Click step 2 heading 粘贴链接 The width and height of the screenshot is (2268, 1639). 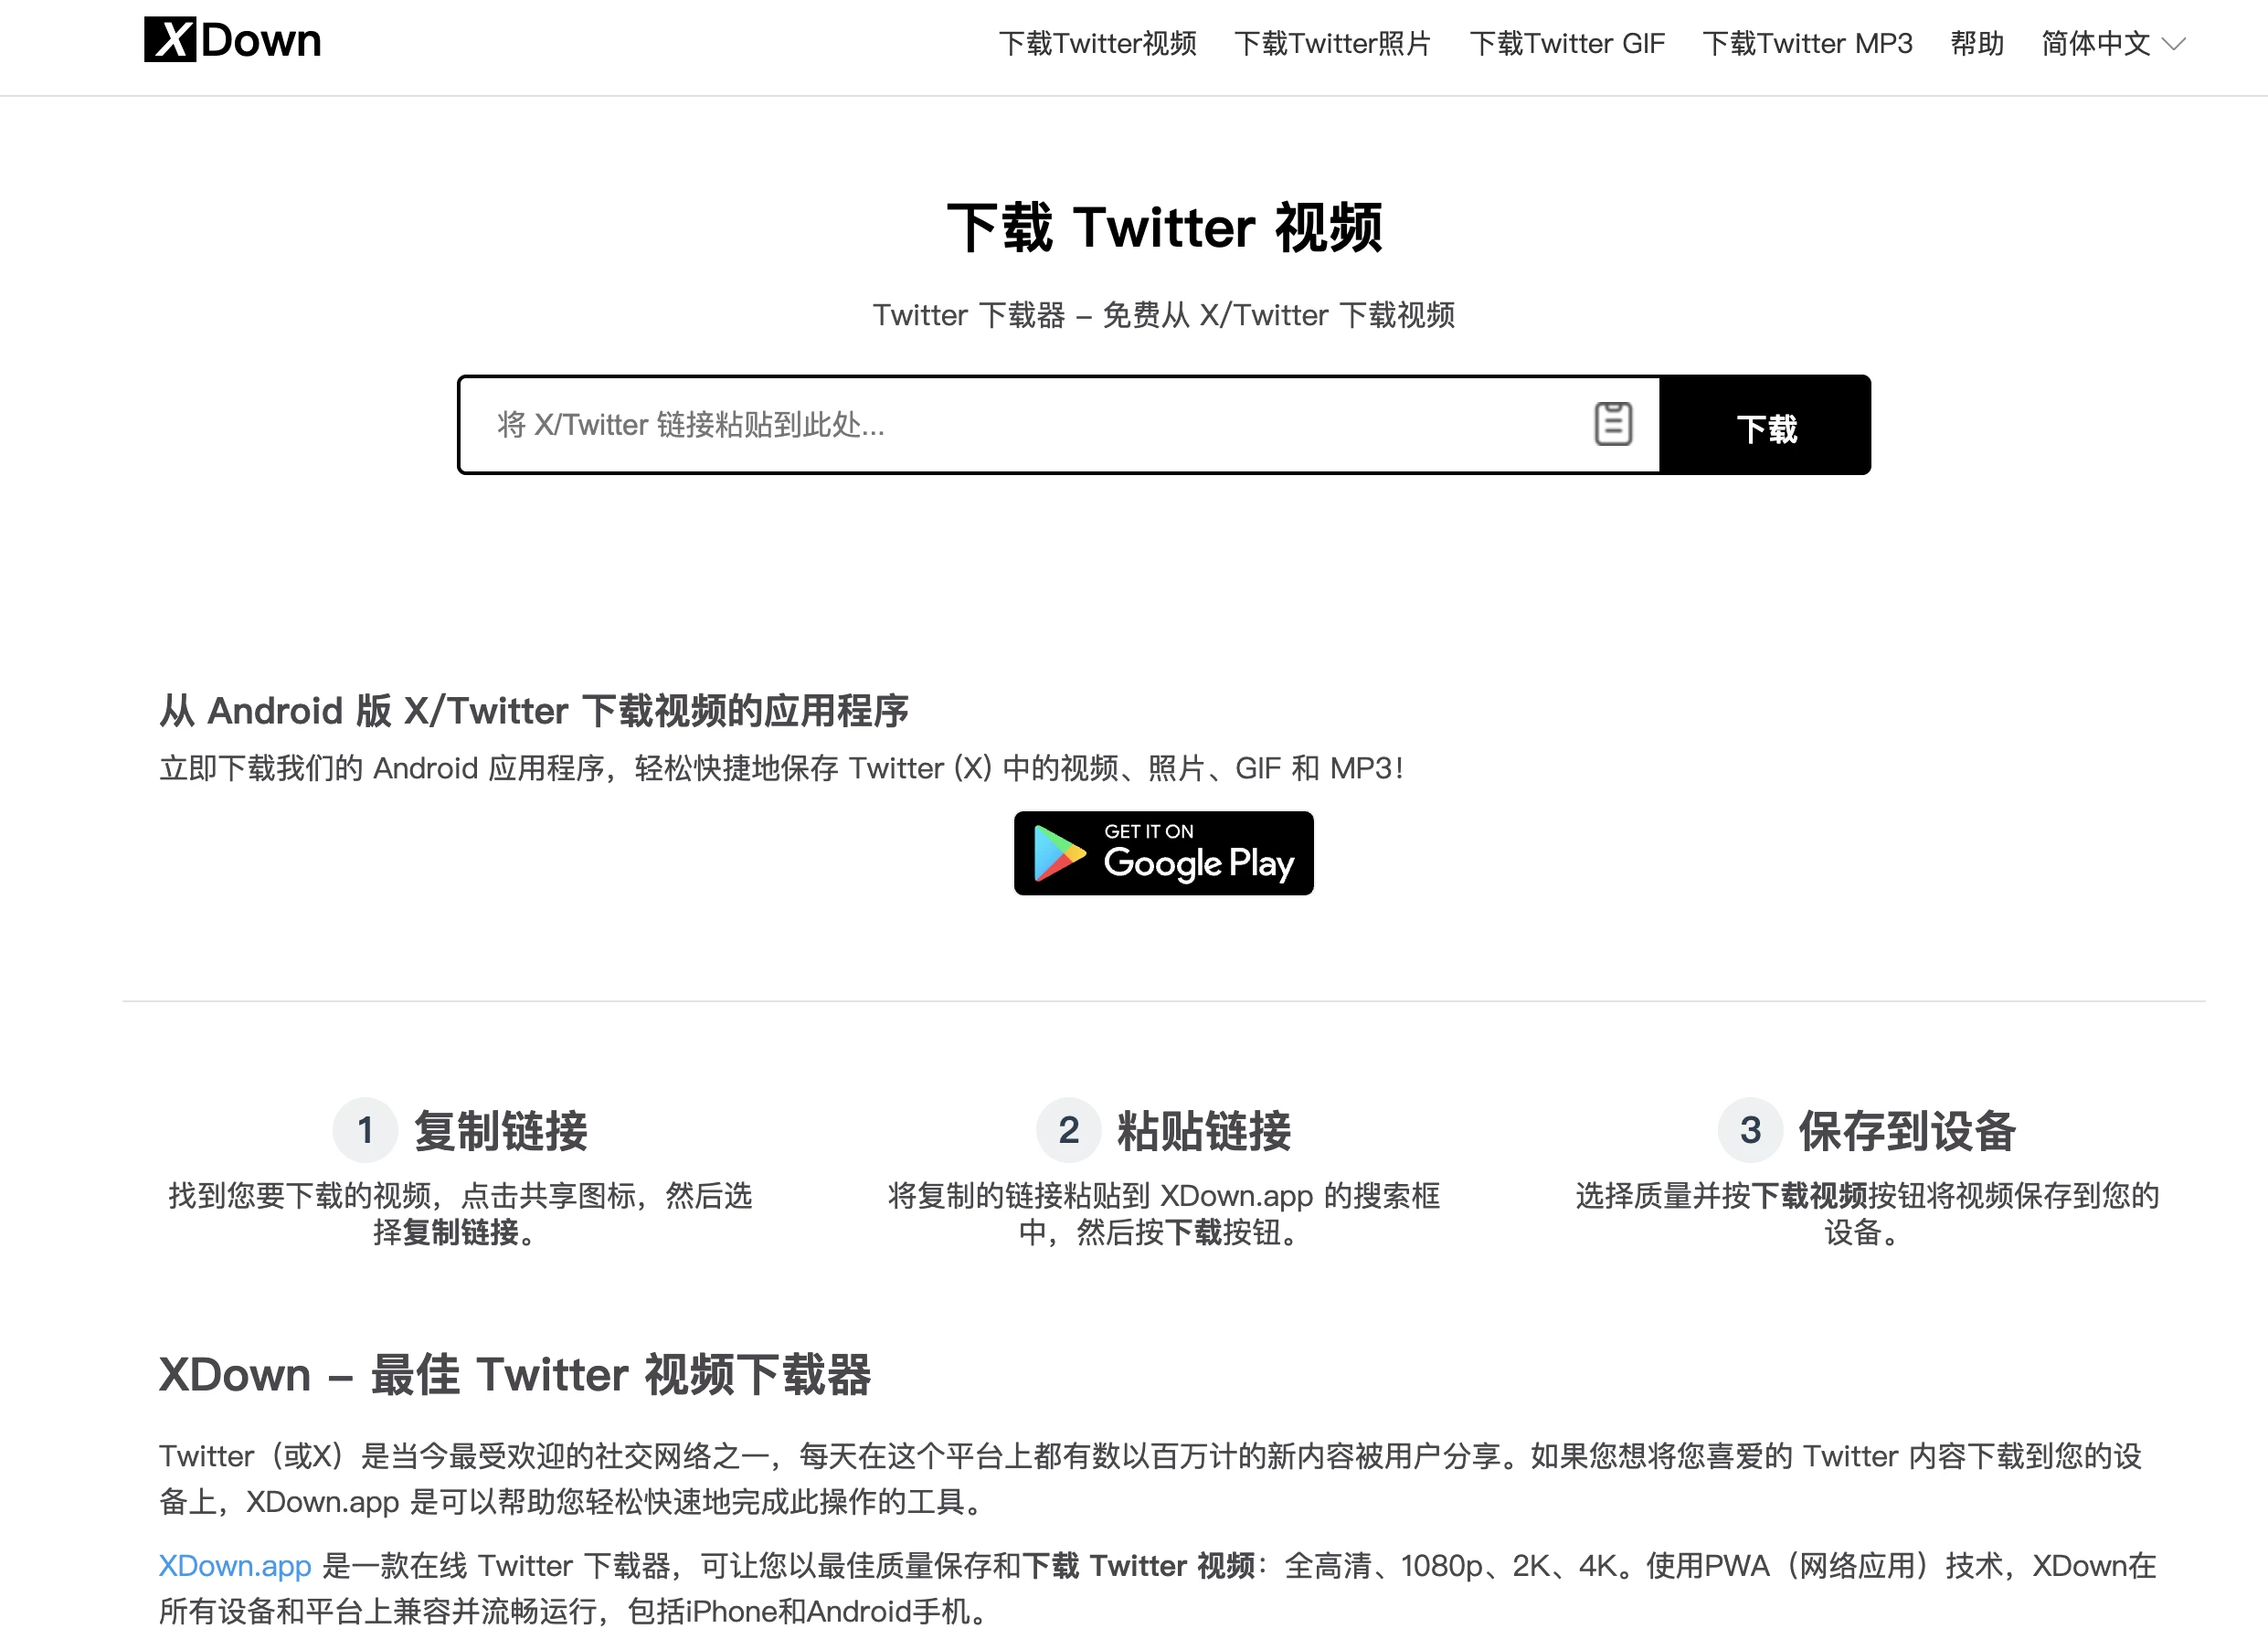[x=1204, y=1131]
